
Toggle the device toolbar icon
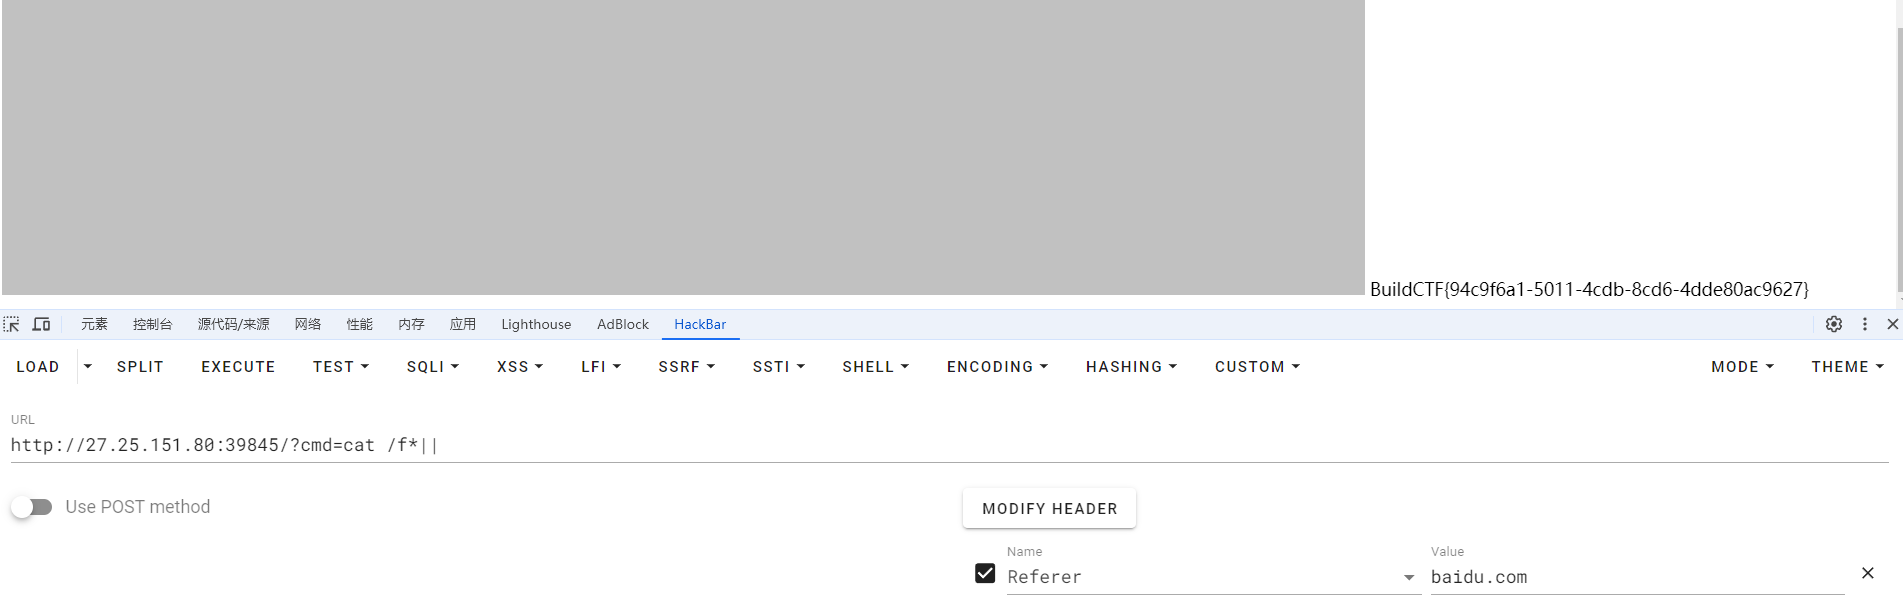41,324
